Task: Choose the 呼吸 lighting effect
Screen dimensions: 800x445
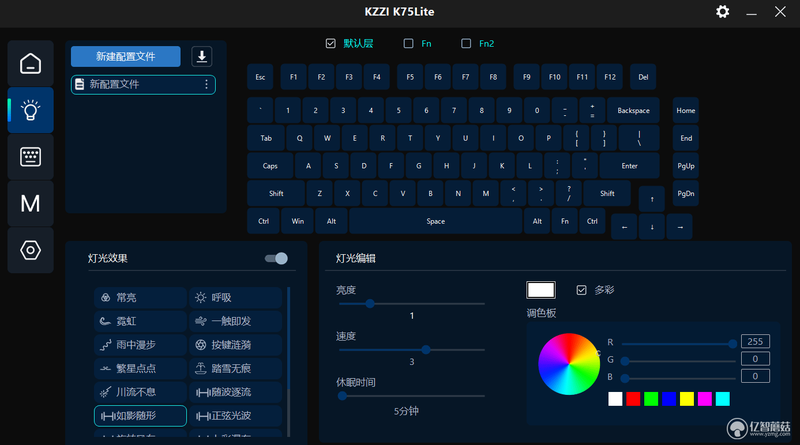Action: click(x=236, y=298)
